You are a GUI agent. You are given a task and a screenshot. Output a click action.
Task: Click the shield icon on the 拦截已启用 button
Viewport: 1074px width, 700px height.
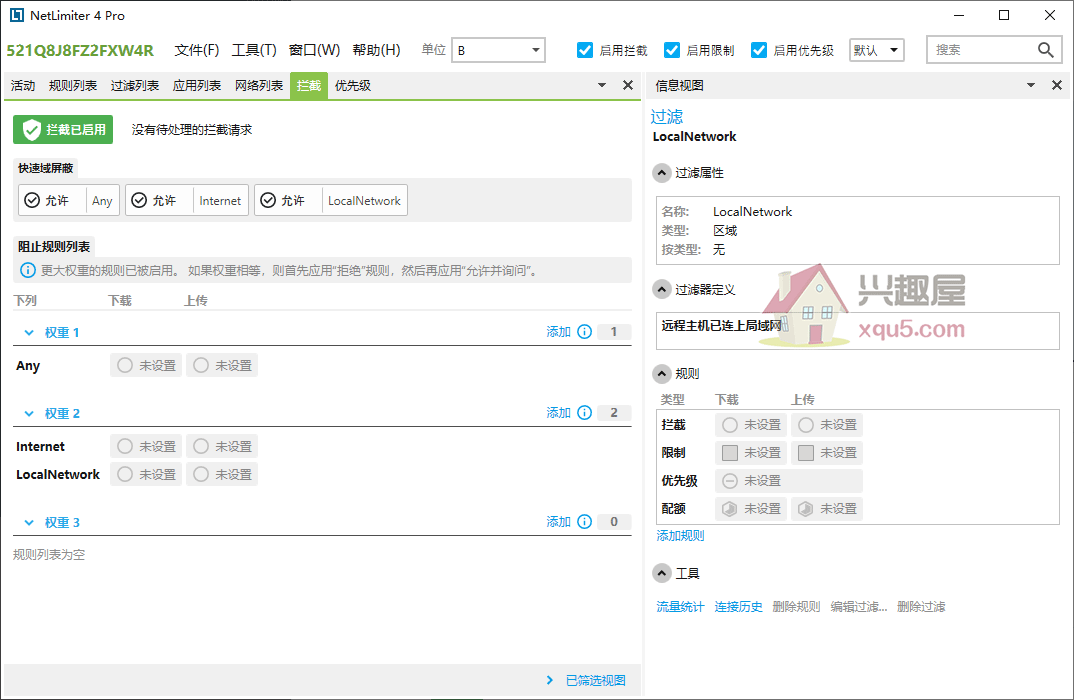point(32,129)
